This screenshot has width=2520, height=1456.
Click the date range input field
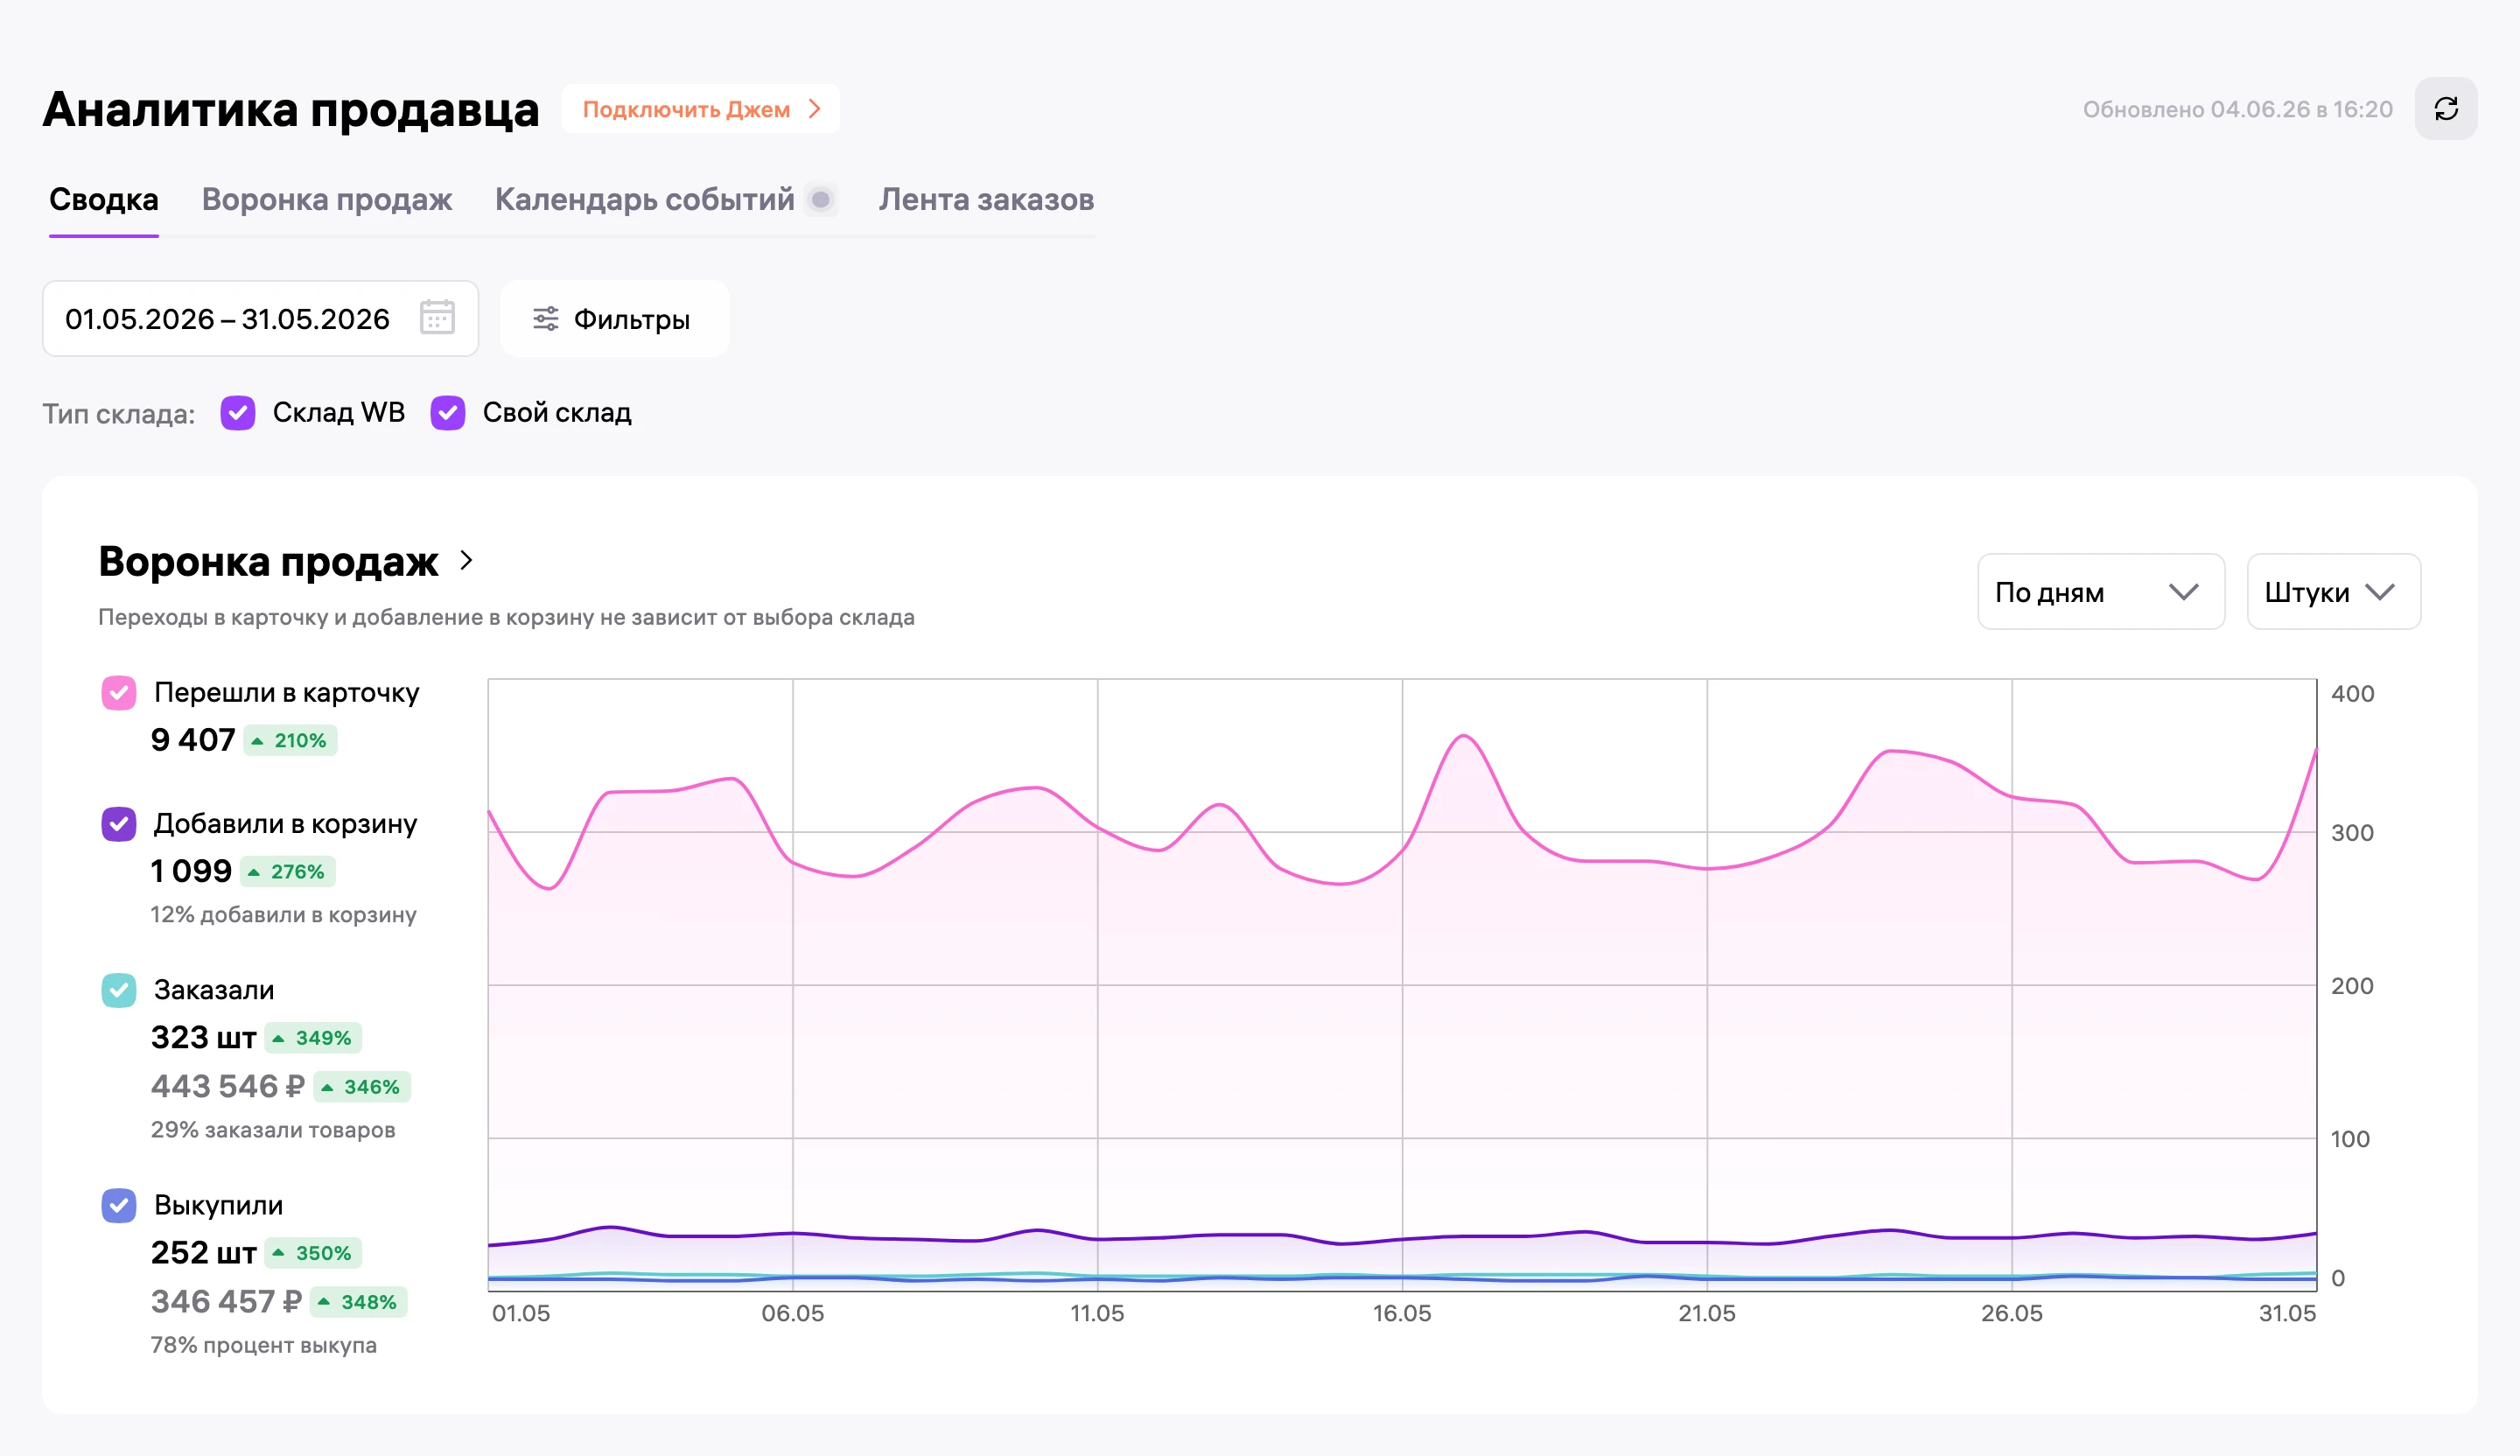pyautogui.click(x=261, y=319)
